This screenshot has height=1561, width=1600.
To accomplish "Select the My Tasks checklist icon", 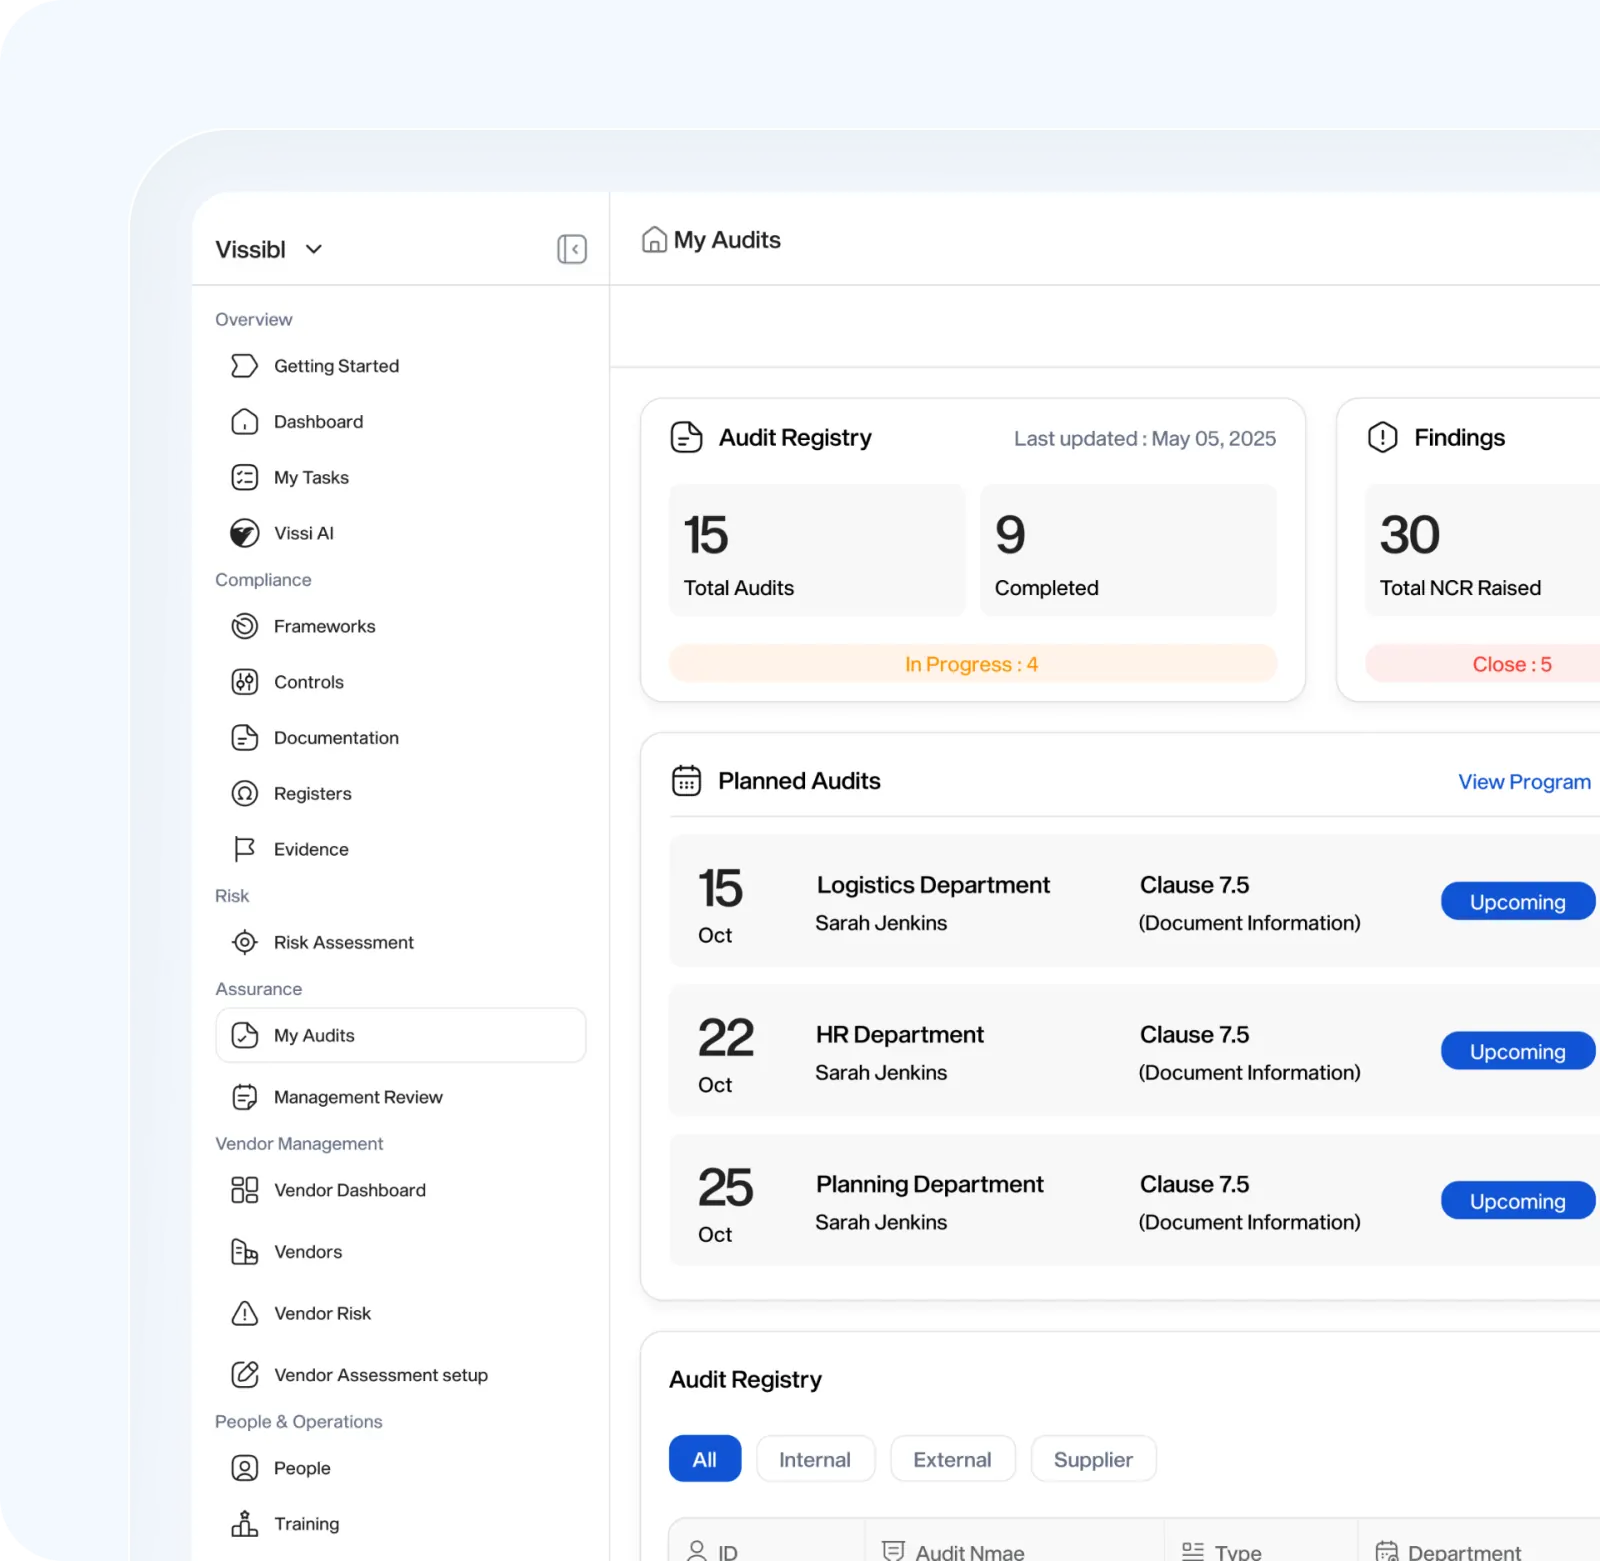I will pos(244,478).
